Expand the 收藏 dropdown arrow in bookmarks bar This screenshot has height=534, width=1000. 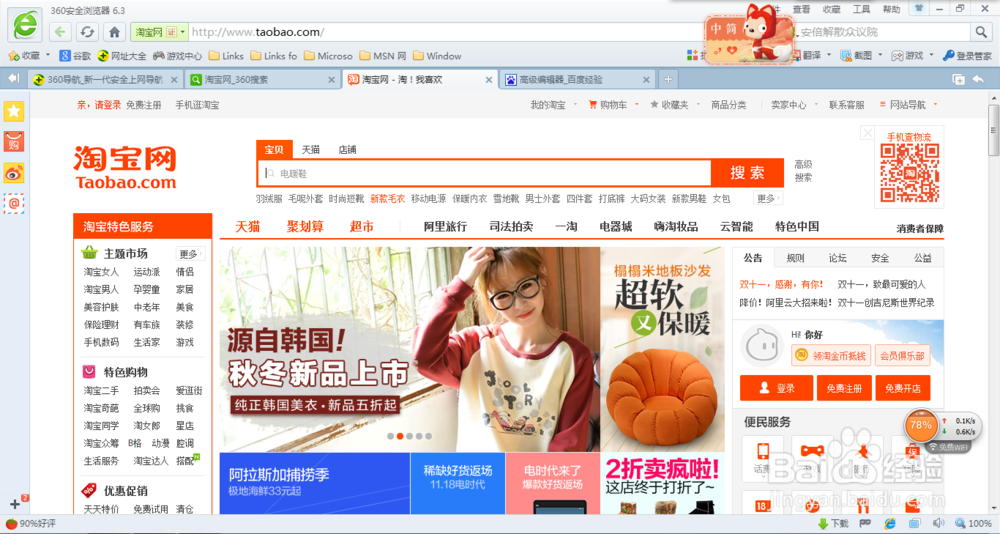coord(48,56)
